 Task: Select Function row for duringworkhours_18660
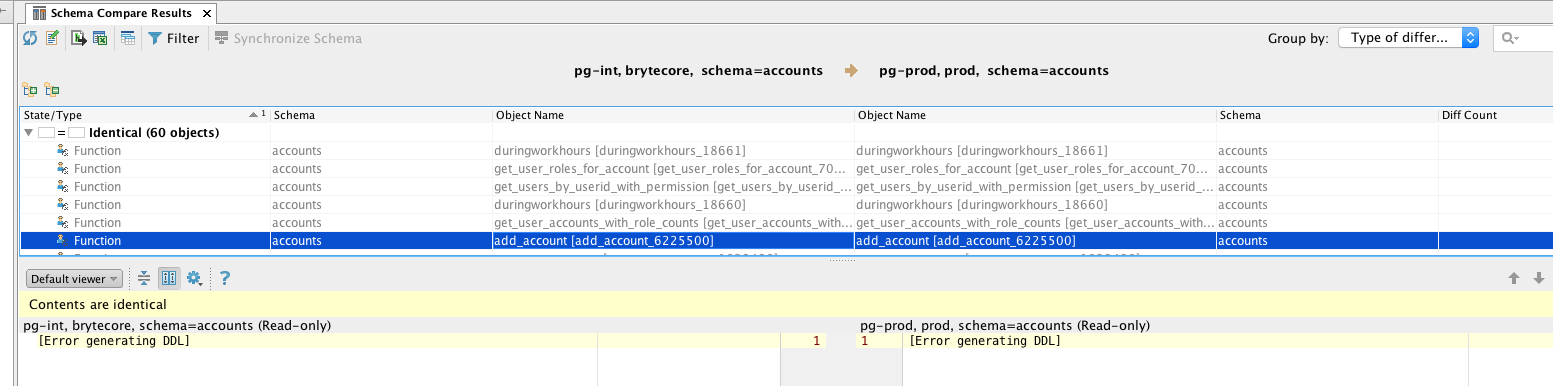785,205
